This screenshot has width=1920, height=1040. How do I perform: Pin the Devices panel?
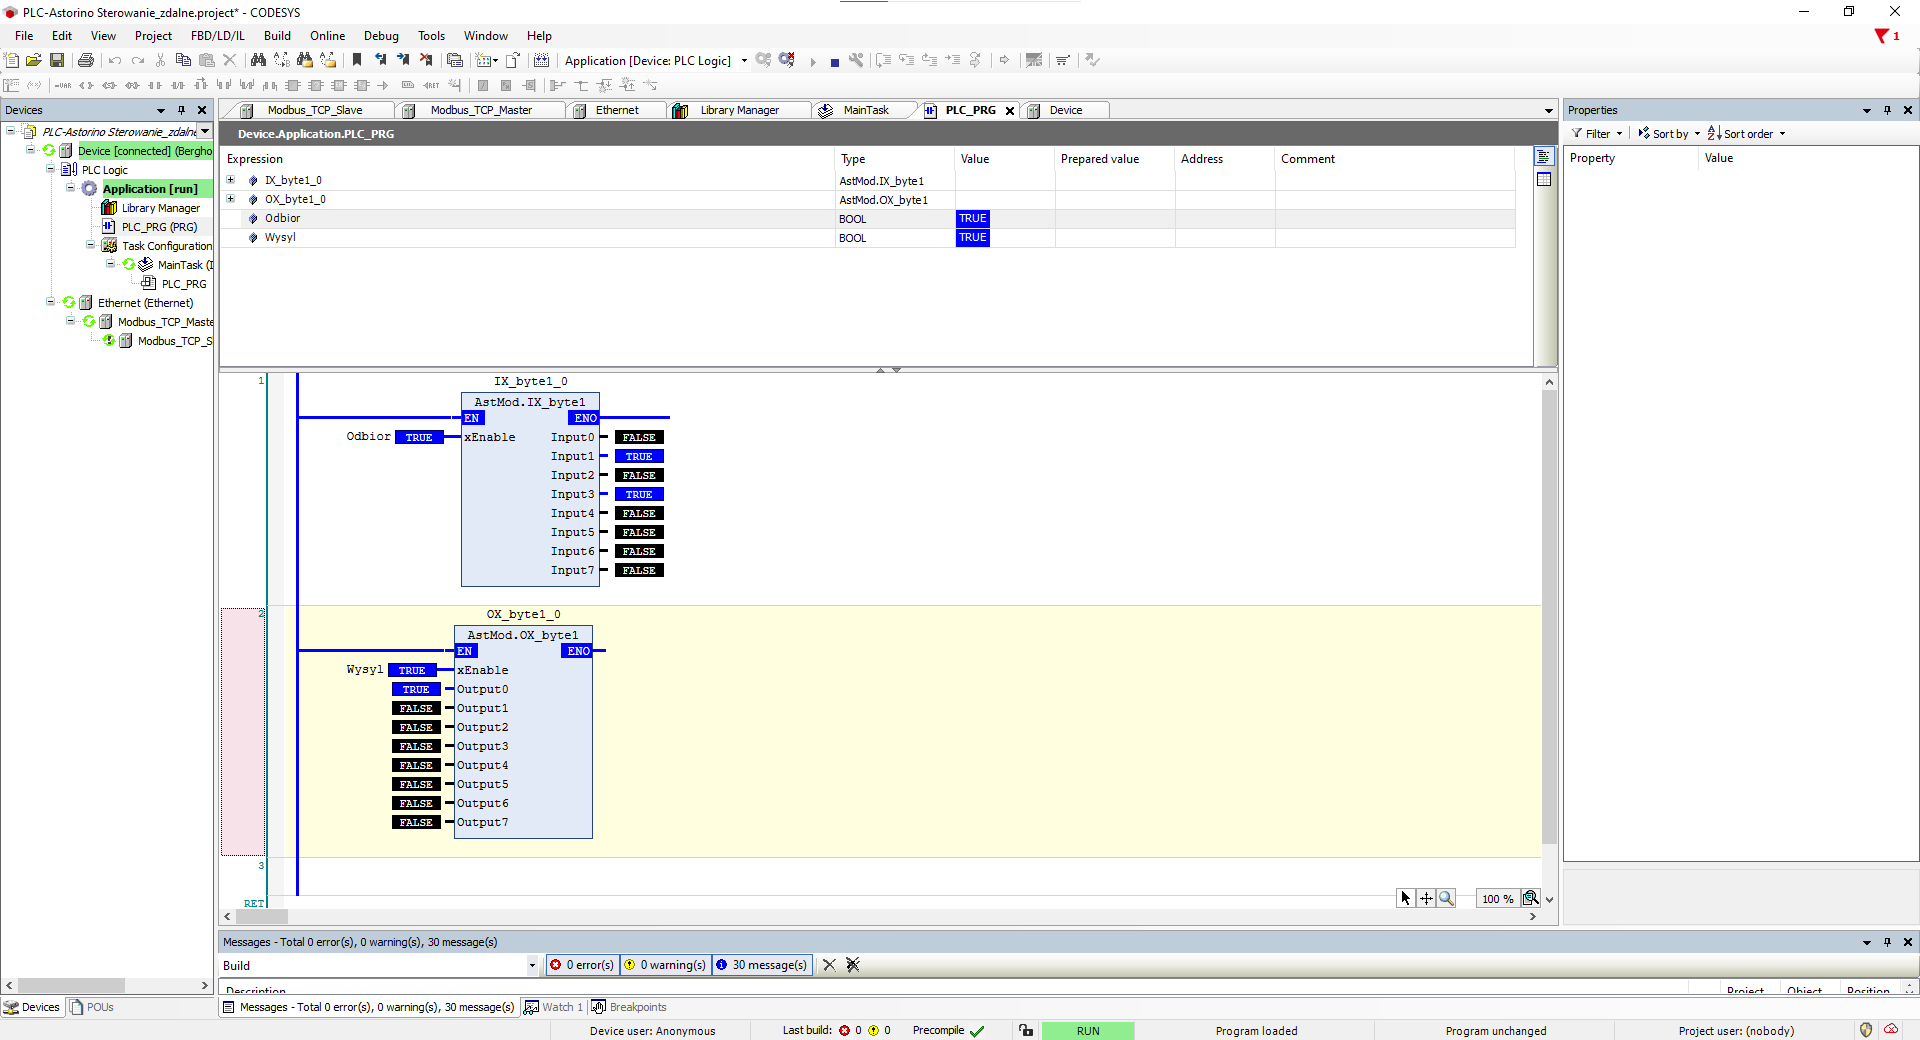pyautogui.click(x=181, y=110)
